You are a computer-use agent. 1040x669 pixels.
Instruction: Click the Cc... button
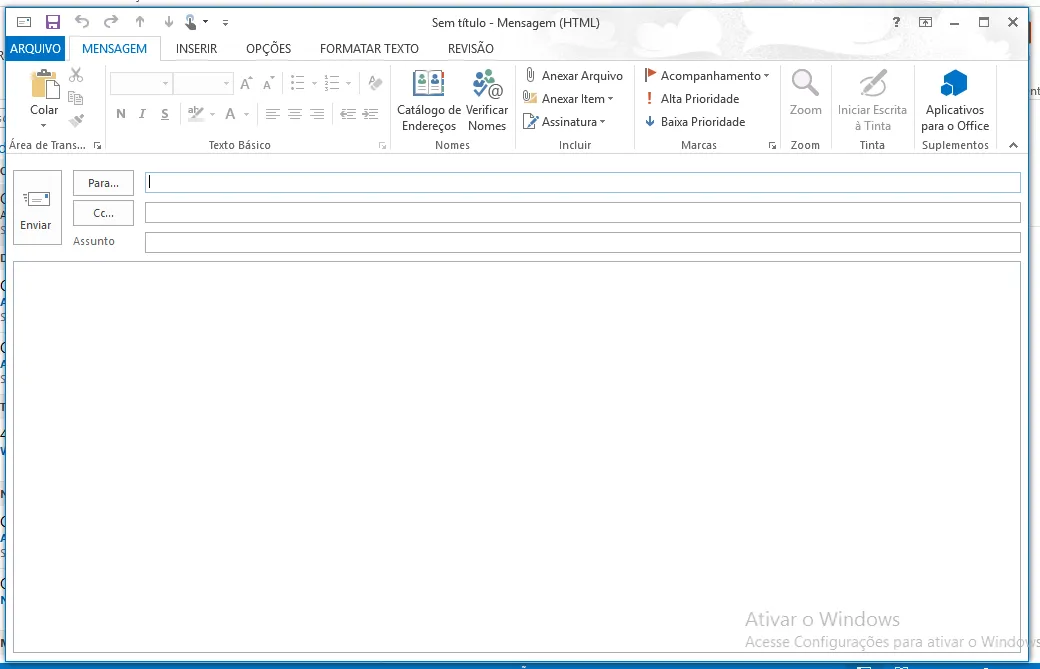(x=103, y=213)
